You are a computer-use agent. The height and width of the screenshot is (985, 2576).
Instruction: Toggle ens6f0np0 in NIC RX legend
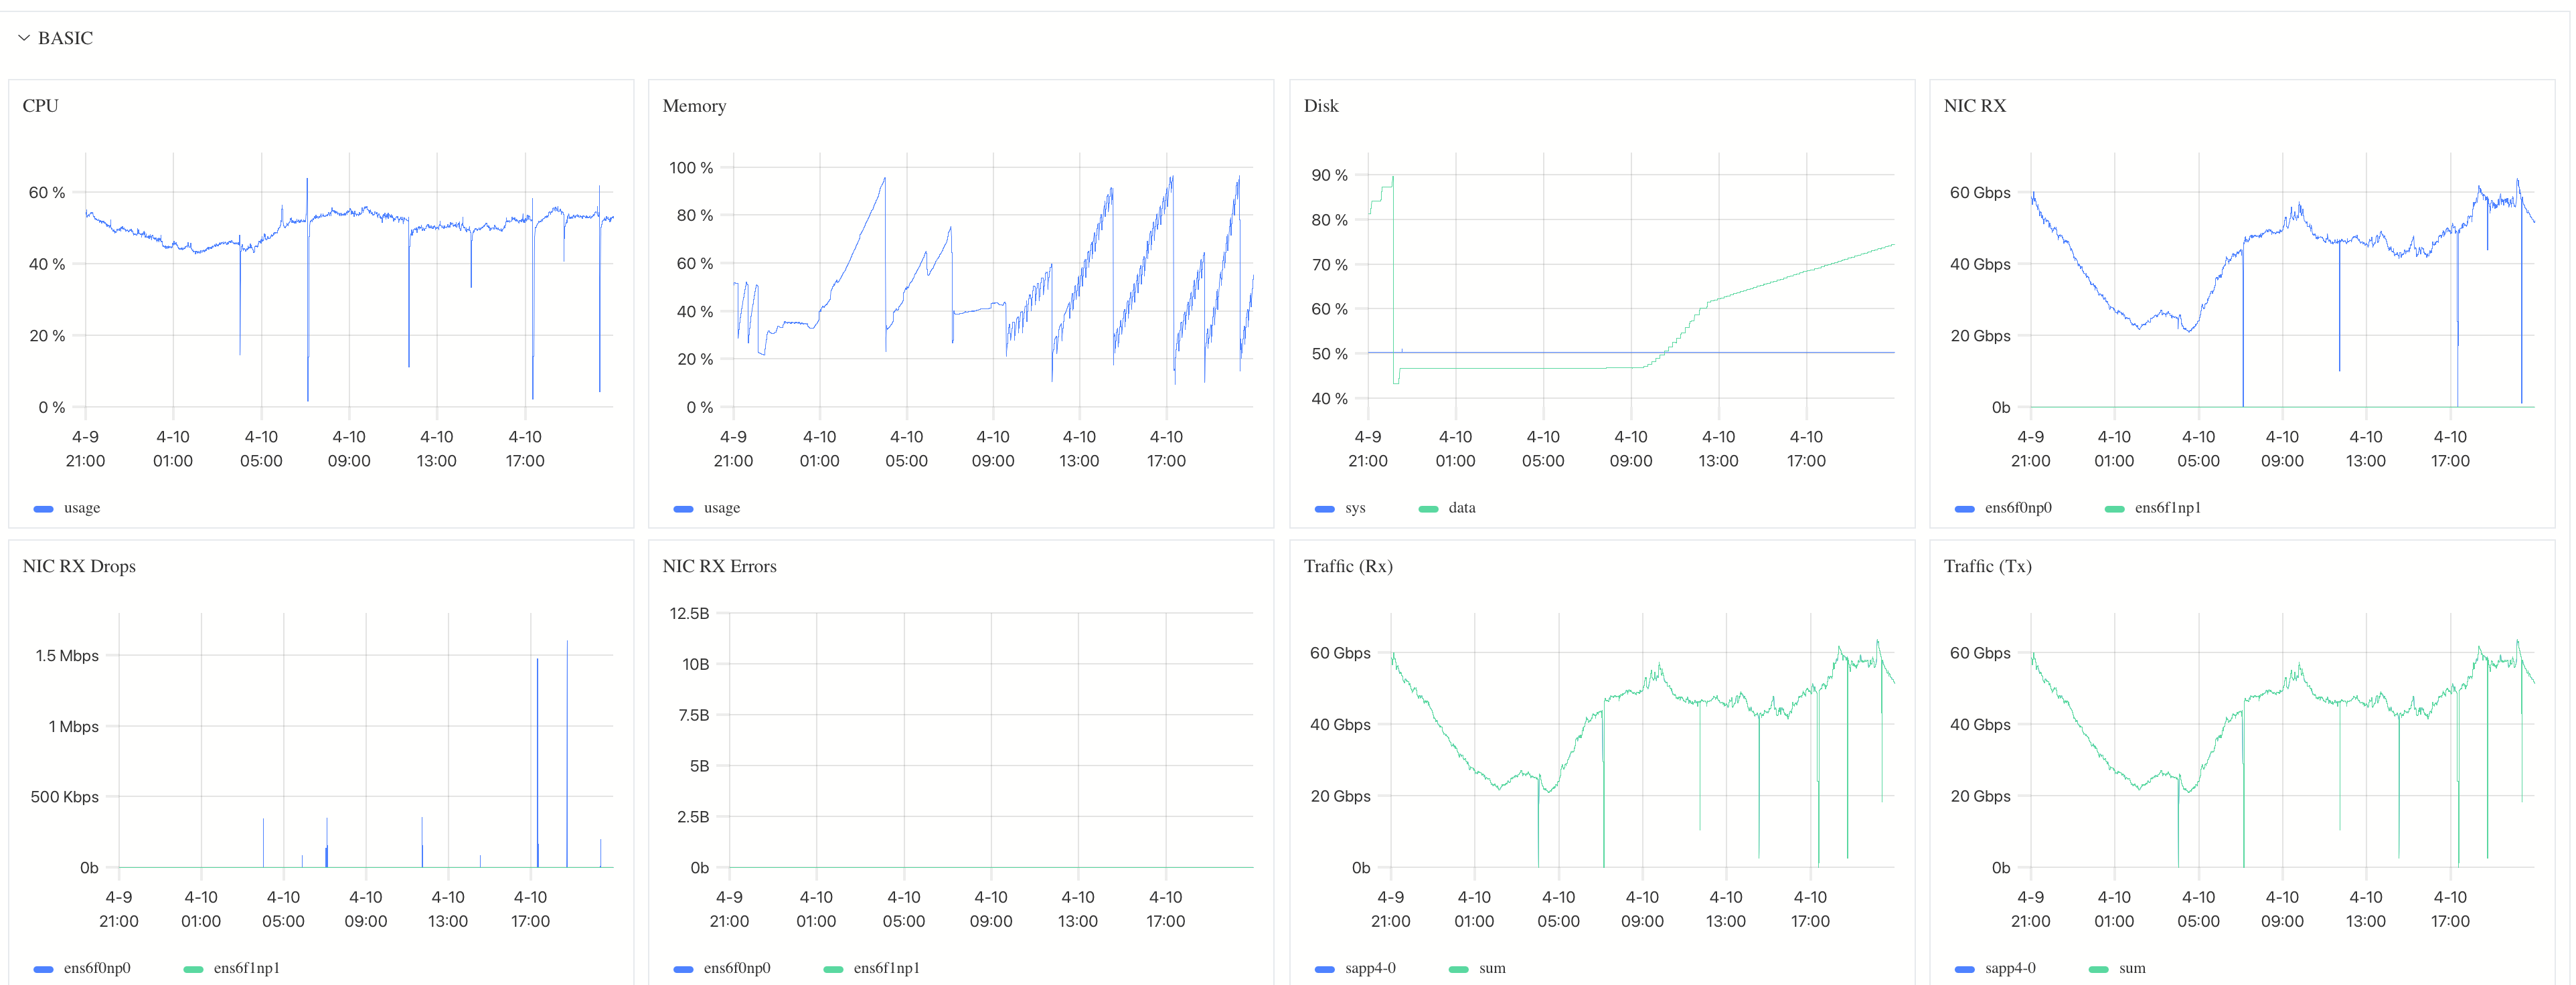click(2017, 508)
